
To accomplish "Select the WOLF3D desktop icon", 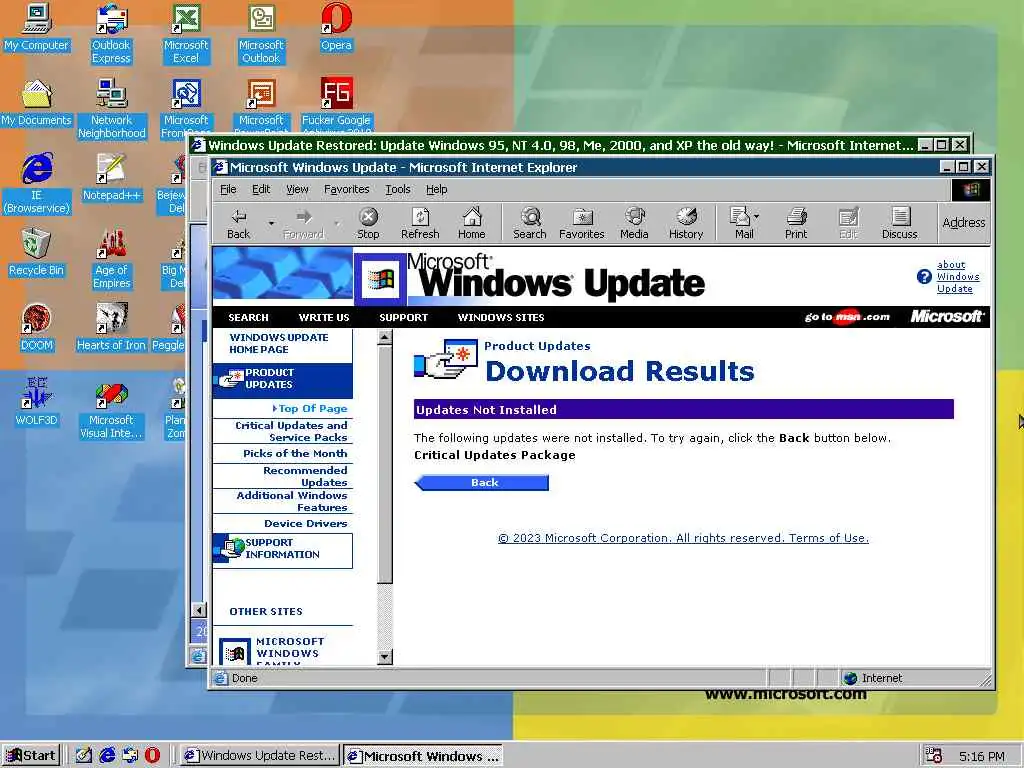I will pos(37,403).
